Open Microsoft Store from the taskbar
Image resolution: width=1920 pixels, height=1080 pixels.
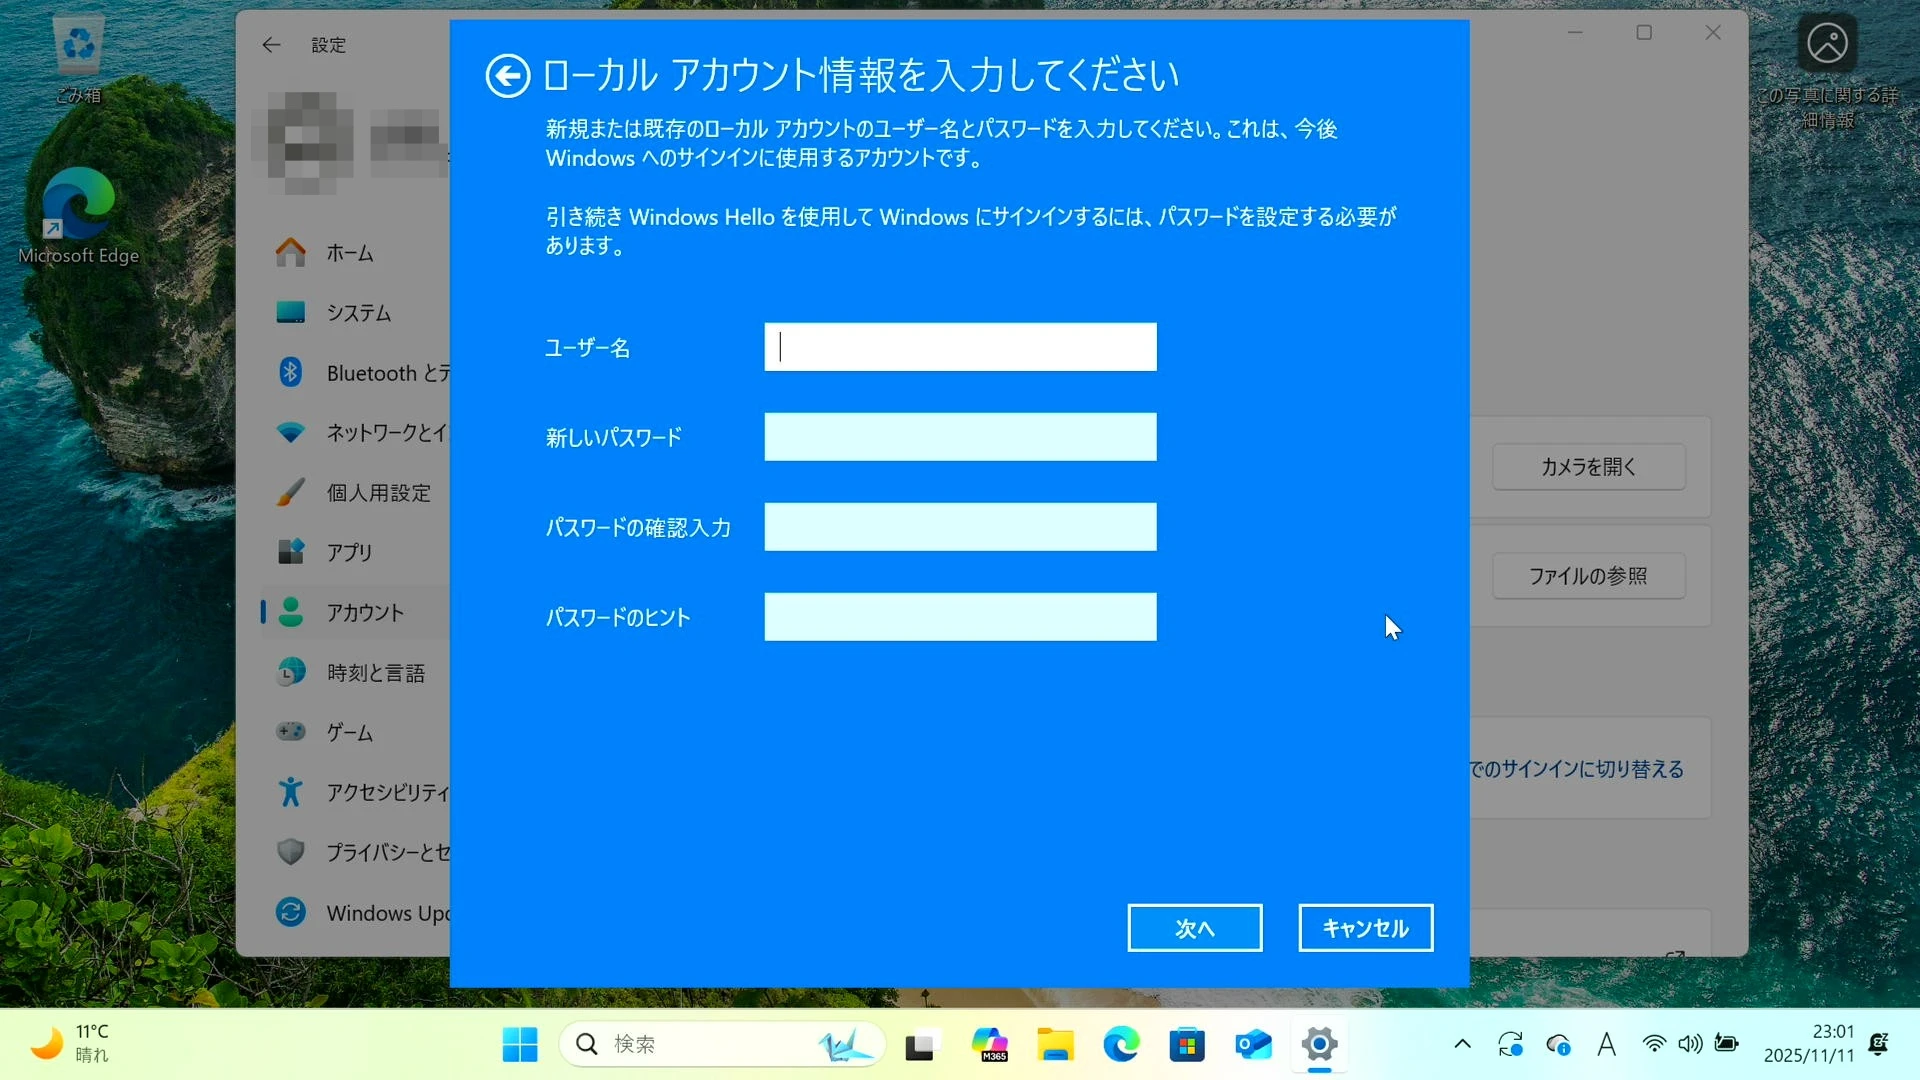[x=1187, y=1045]
